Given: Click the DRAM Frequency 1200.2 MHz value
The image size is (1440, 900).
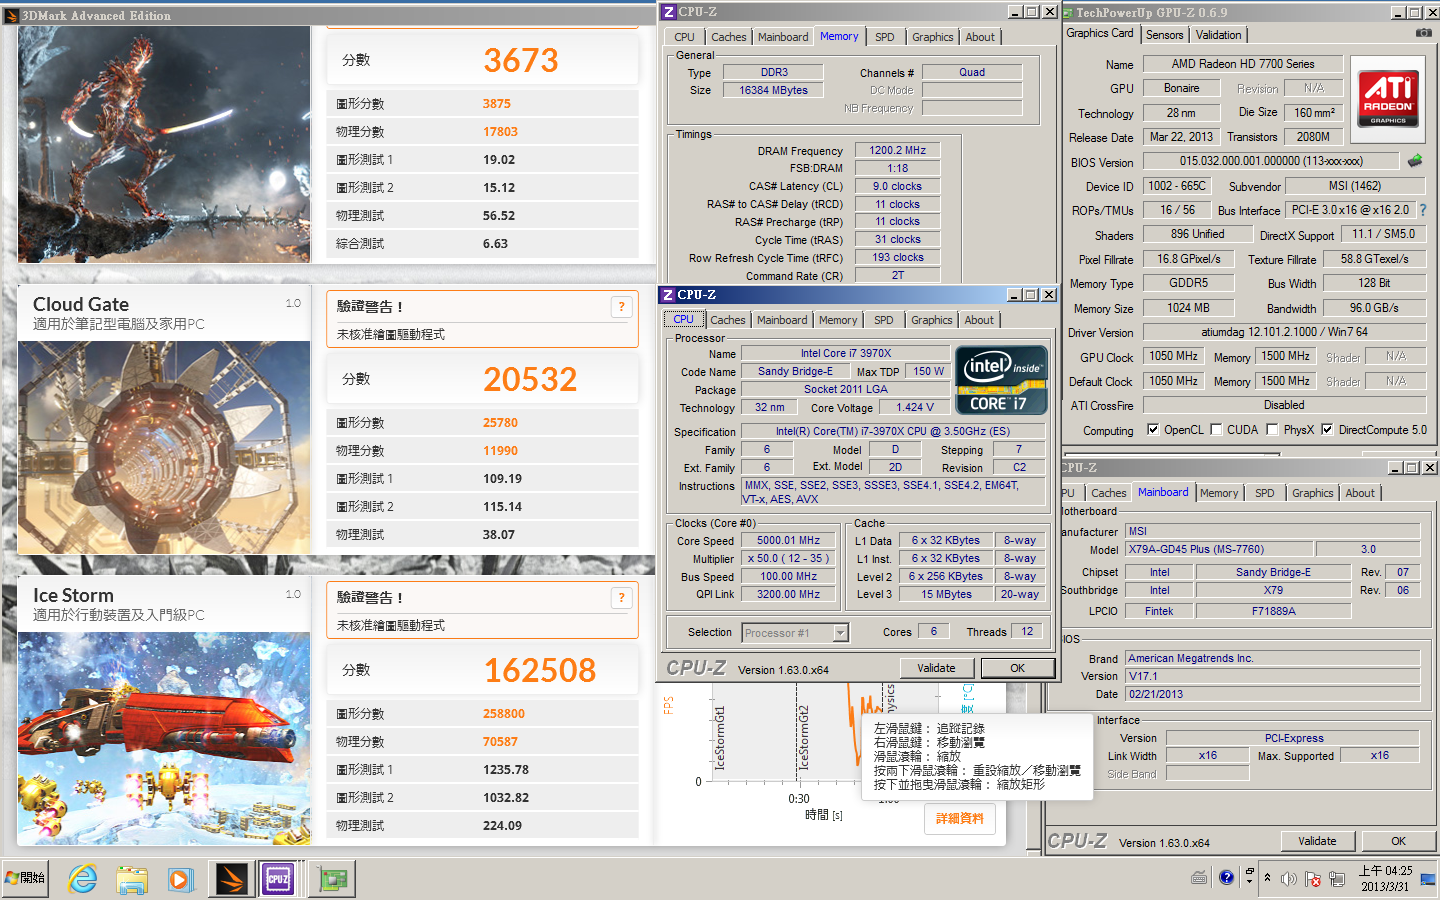Looking at the screenshot, I should coord(897,150).
